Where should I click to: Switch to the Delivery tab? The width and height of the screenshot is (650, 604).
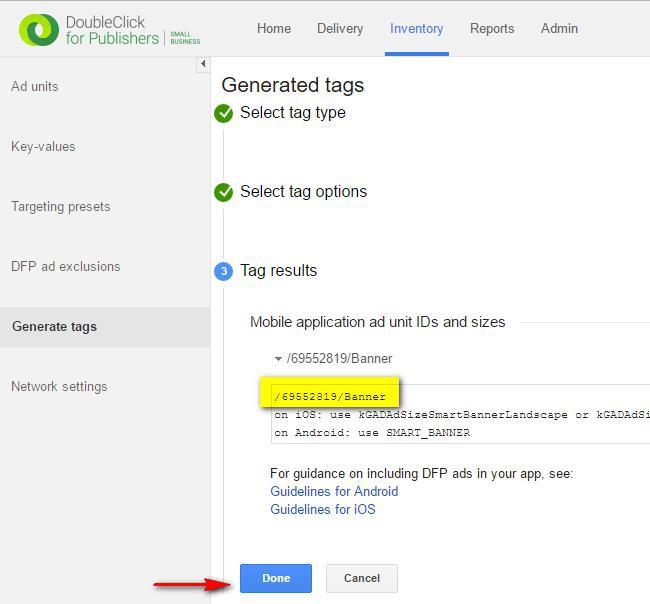click(x=340, y=28)
